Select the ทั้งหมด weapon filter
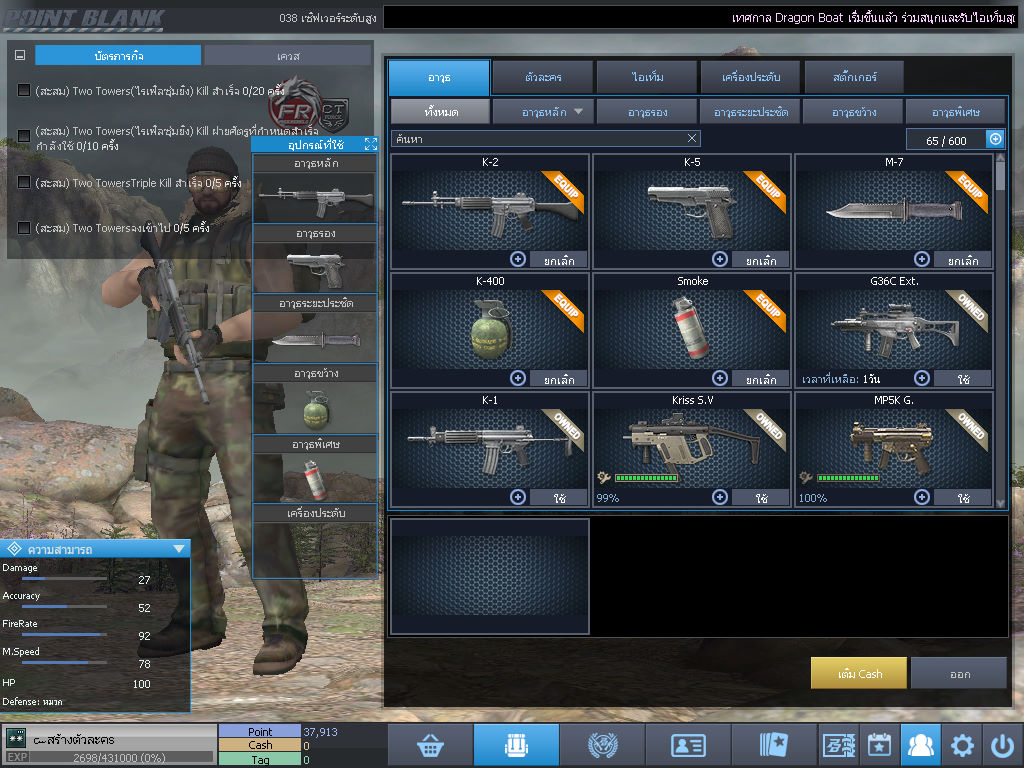The height and width of the screenshot is (768, 1024). click(x=440, y=112)
